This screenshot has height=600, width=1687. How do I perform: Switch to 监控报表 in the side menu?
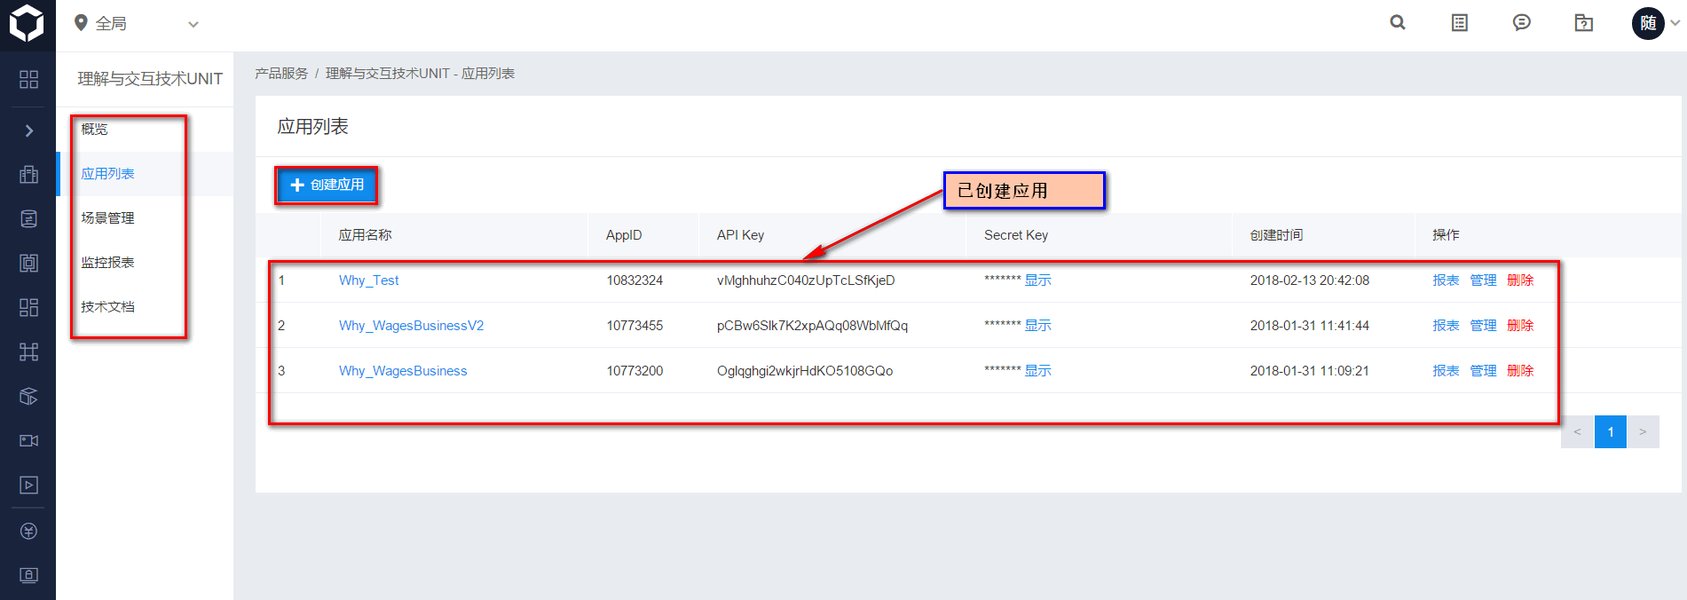pyautogui.click(x=107, y=262)
